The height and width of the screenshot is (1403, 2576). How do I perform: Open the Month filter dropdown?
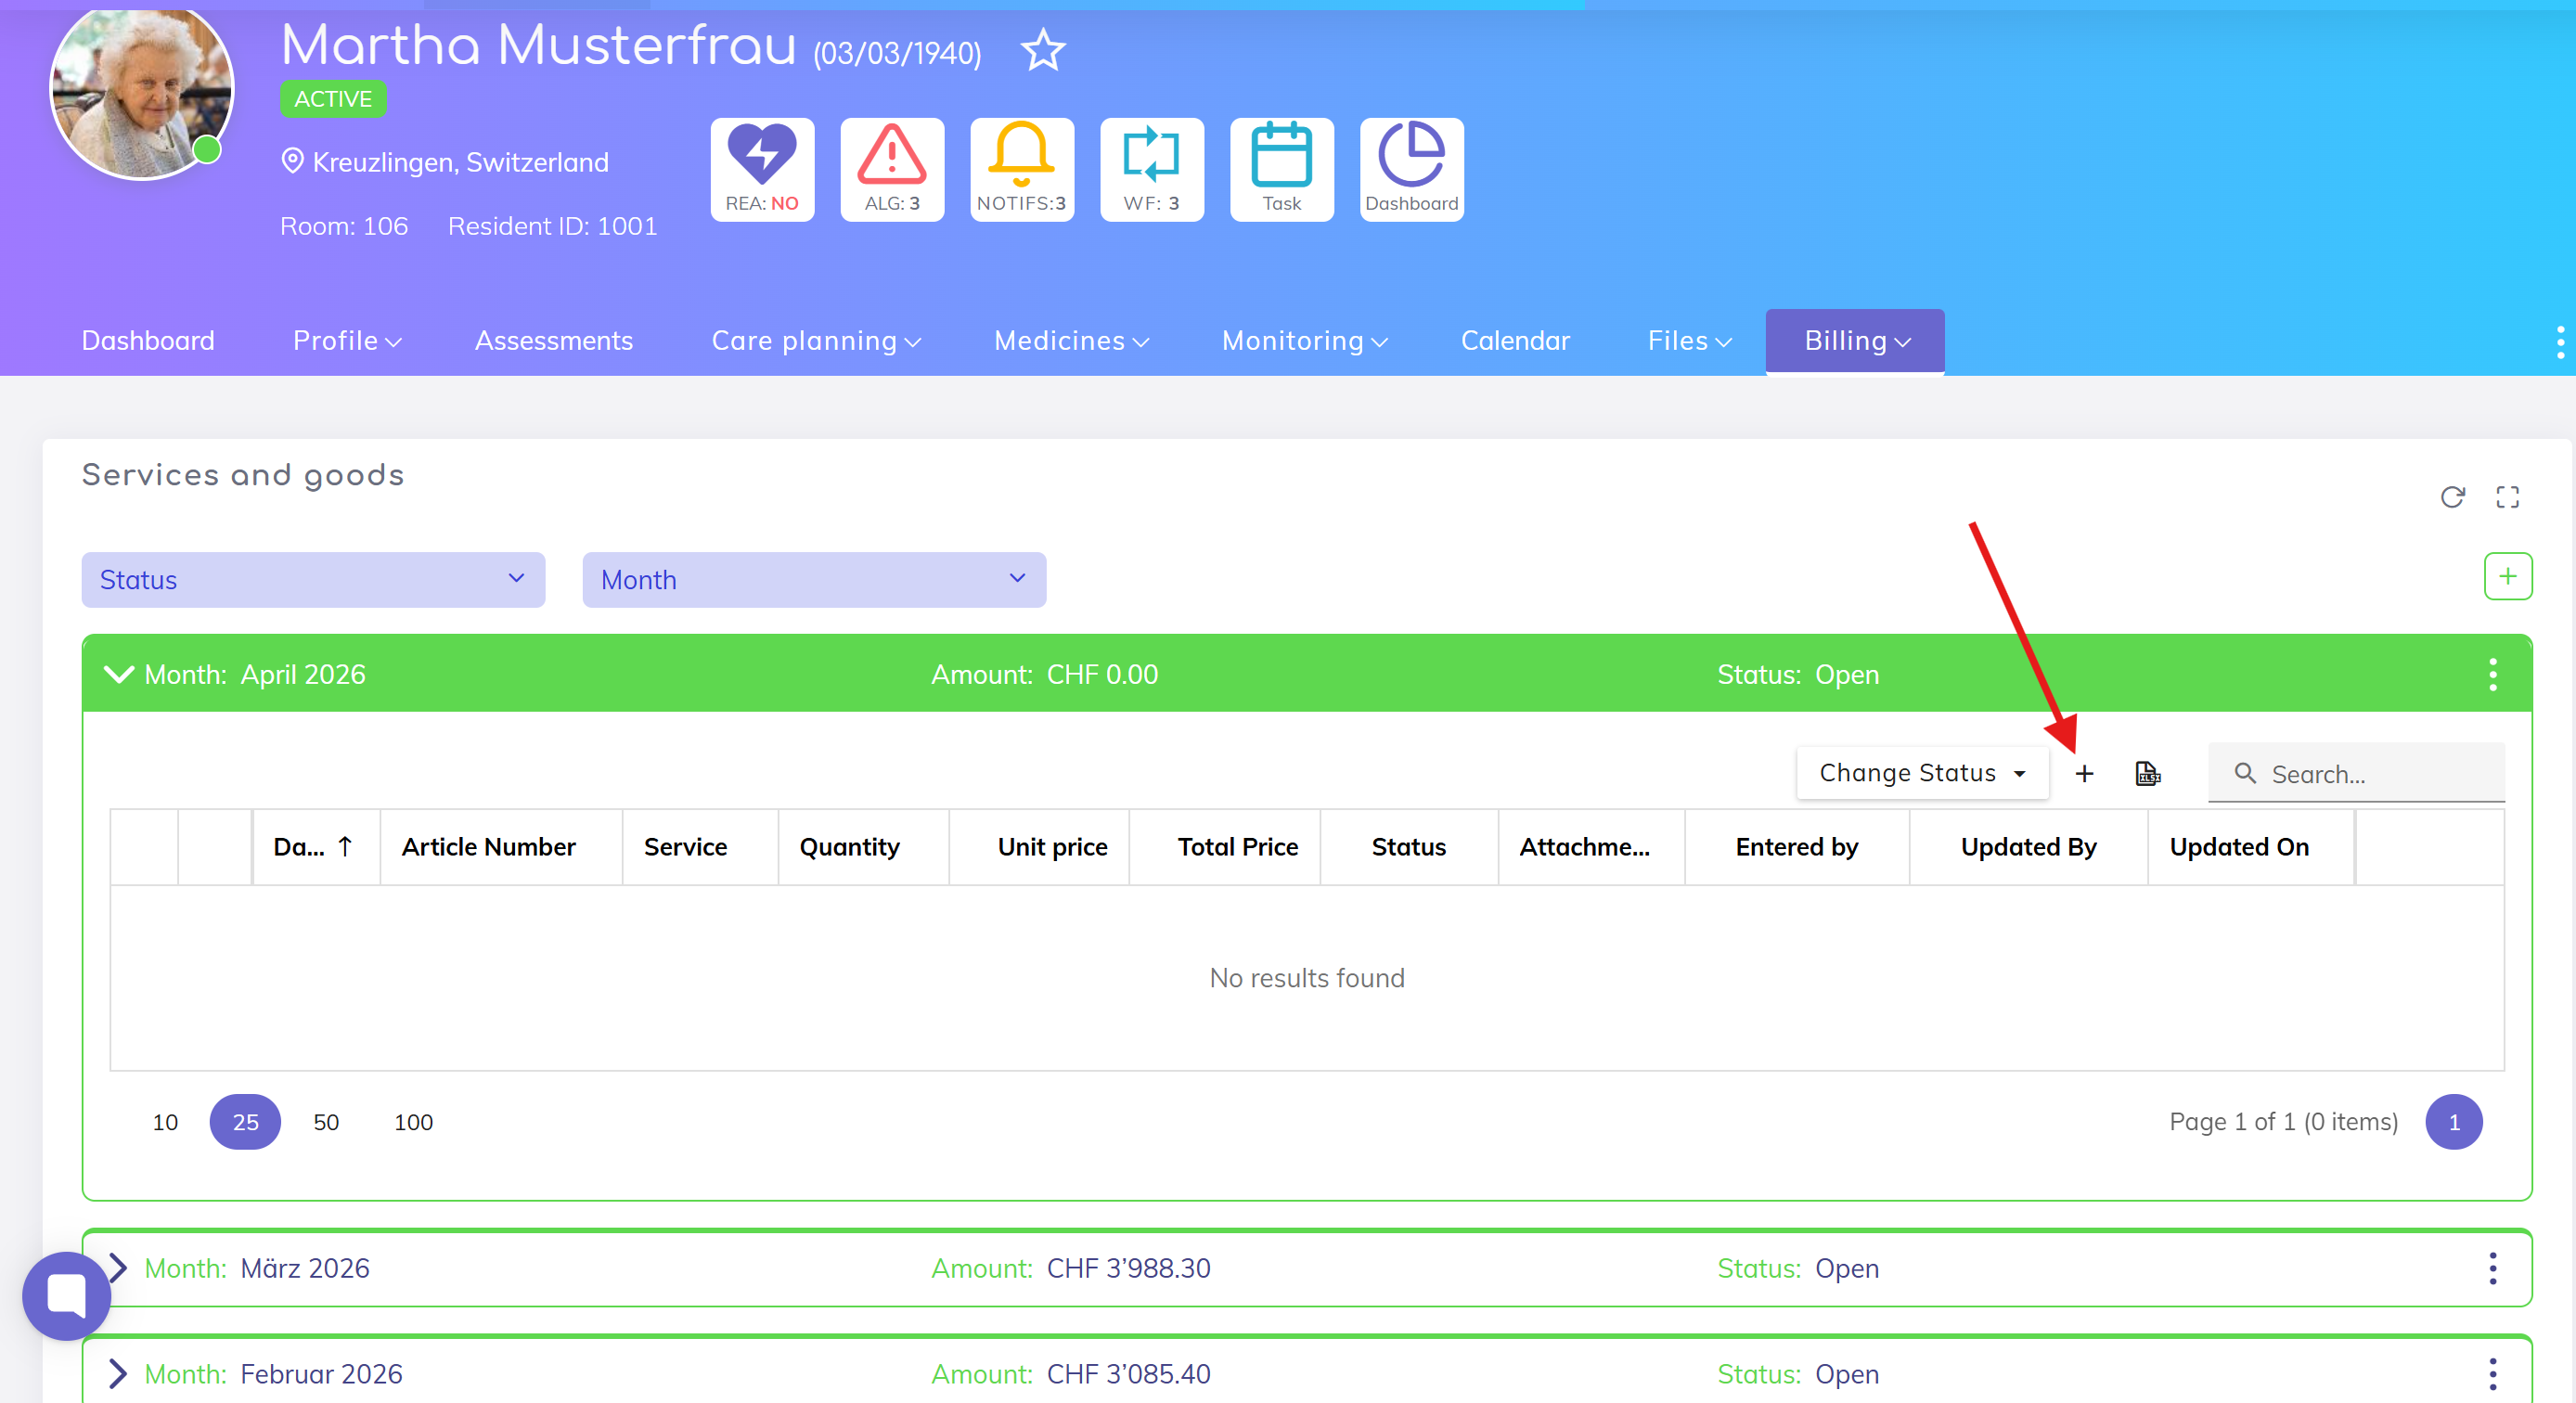coord(813,580)
